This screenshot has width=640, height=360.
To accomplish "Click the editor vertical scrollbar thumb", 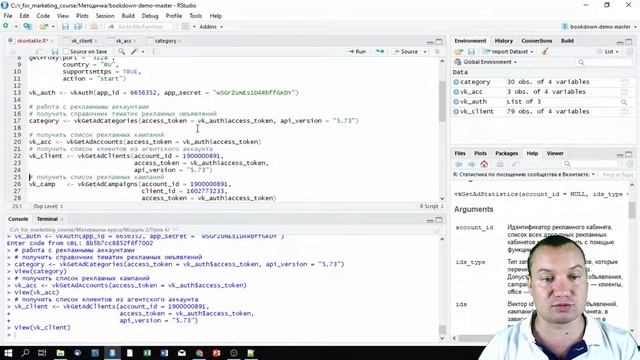I will (442, 101).
